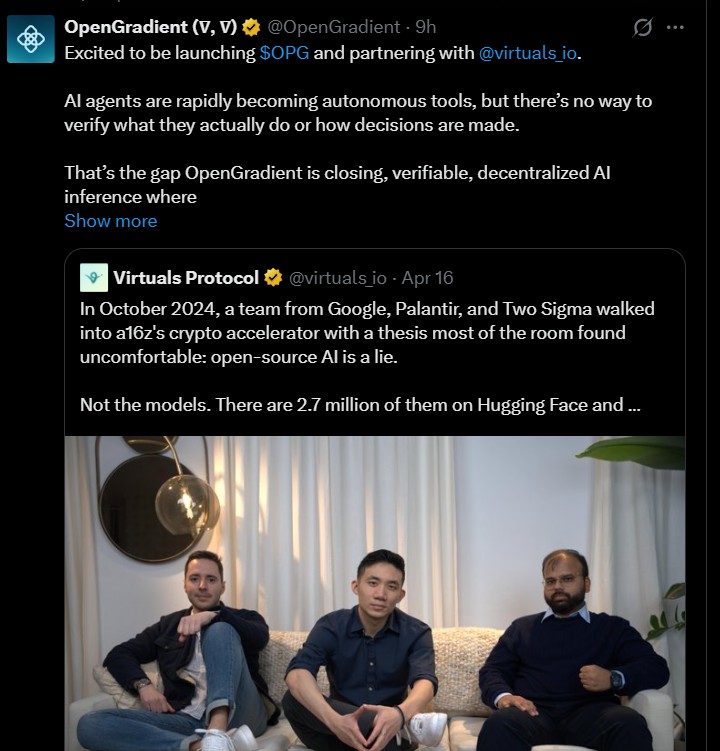Screen dimensions: 720x751
Task: Open the post's three-dot More menu
Action: 676,27
